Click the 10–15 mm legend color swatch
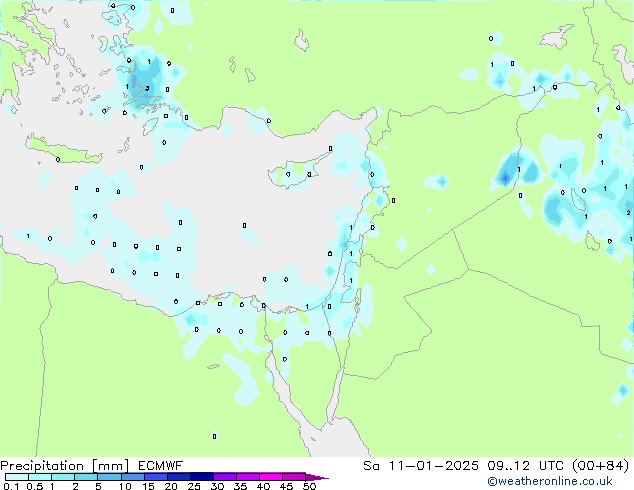634x490 pixels. [x=132, y=477]
